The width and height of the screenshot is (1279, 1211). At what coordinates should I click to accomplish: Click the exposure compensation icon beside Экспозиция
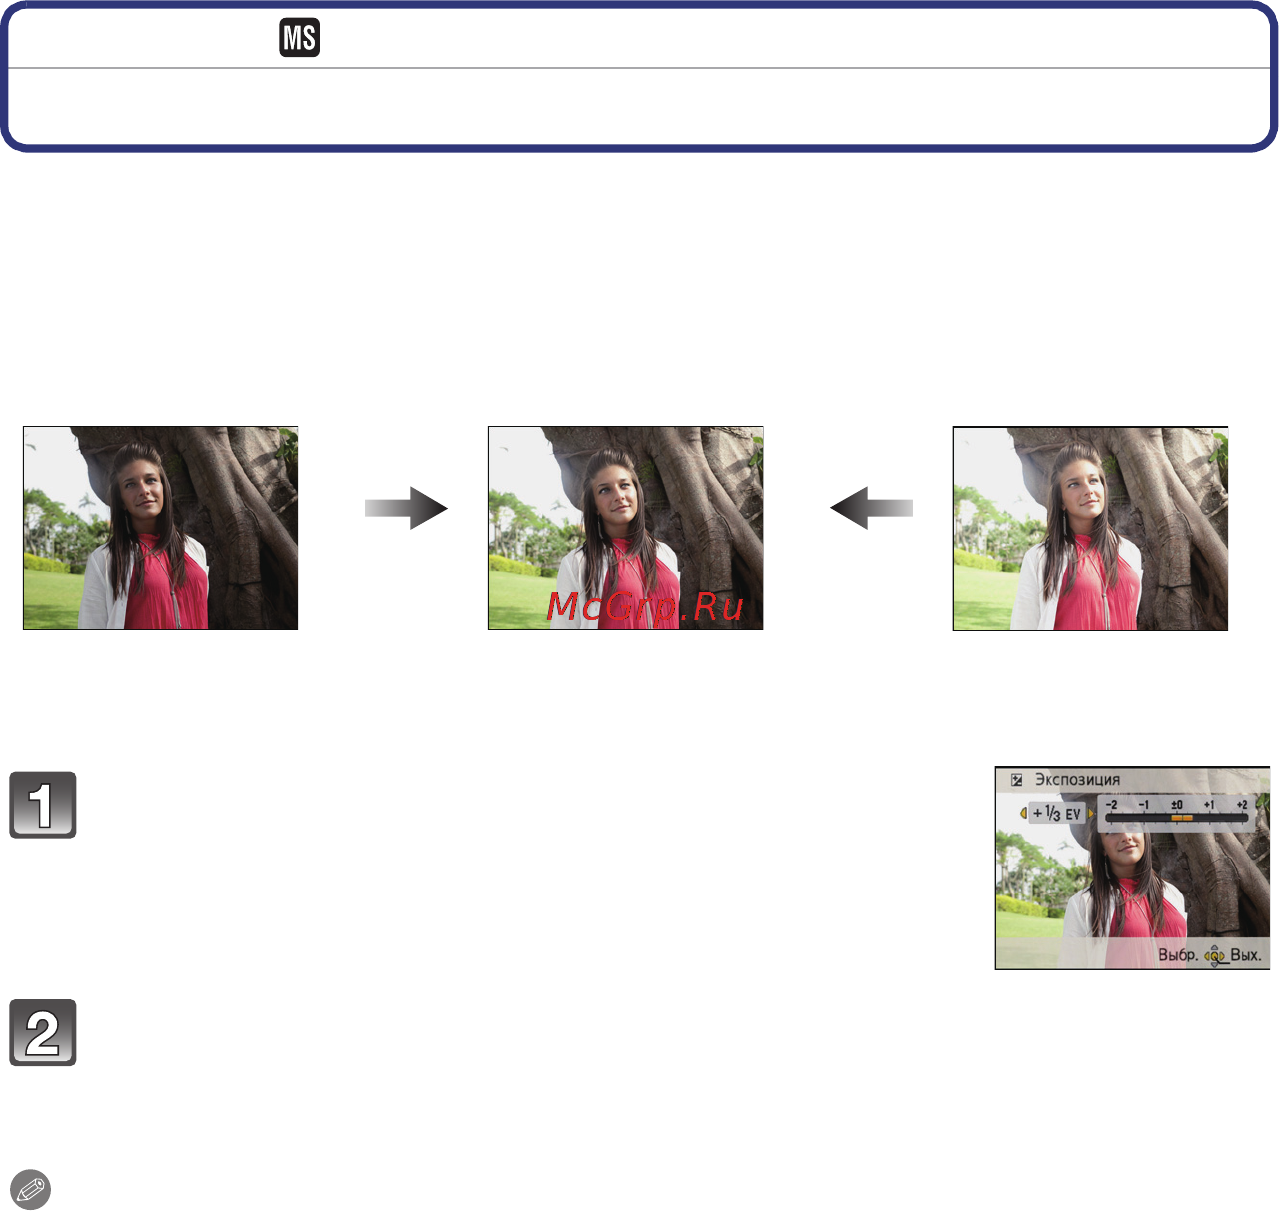[x=1016, y=780]
